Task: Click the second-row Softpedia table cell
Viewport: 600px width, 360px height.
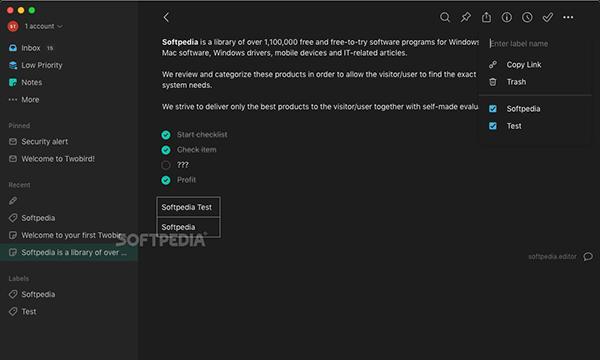Action: [x=188, y=227]
